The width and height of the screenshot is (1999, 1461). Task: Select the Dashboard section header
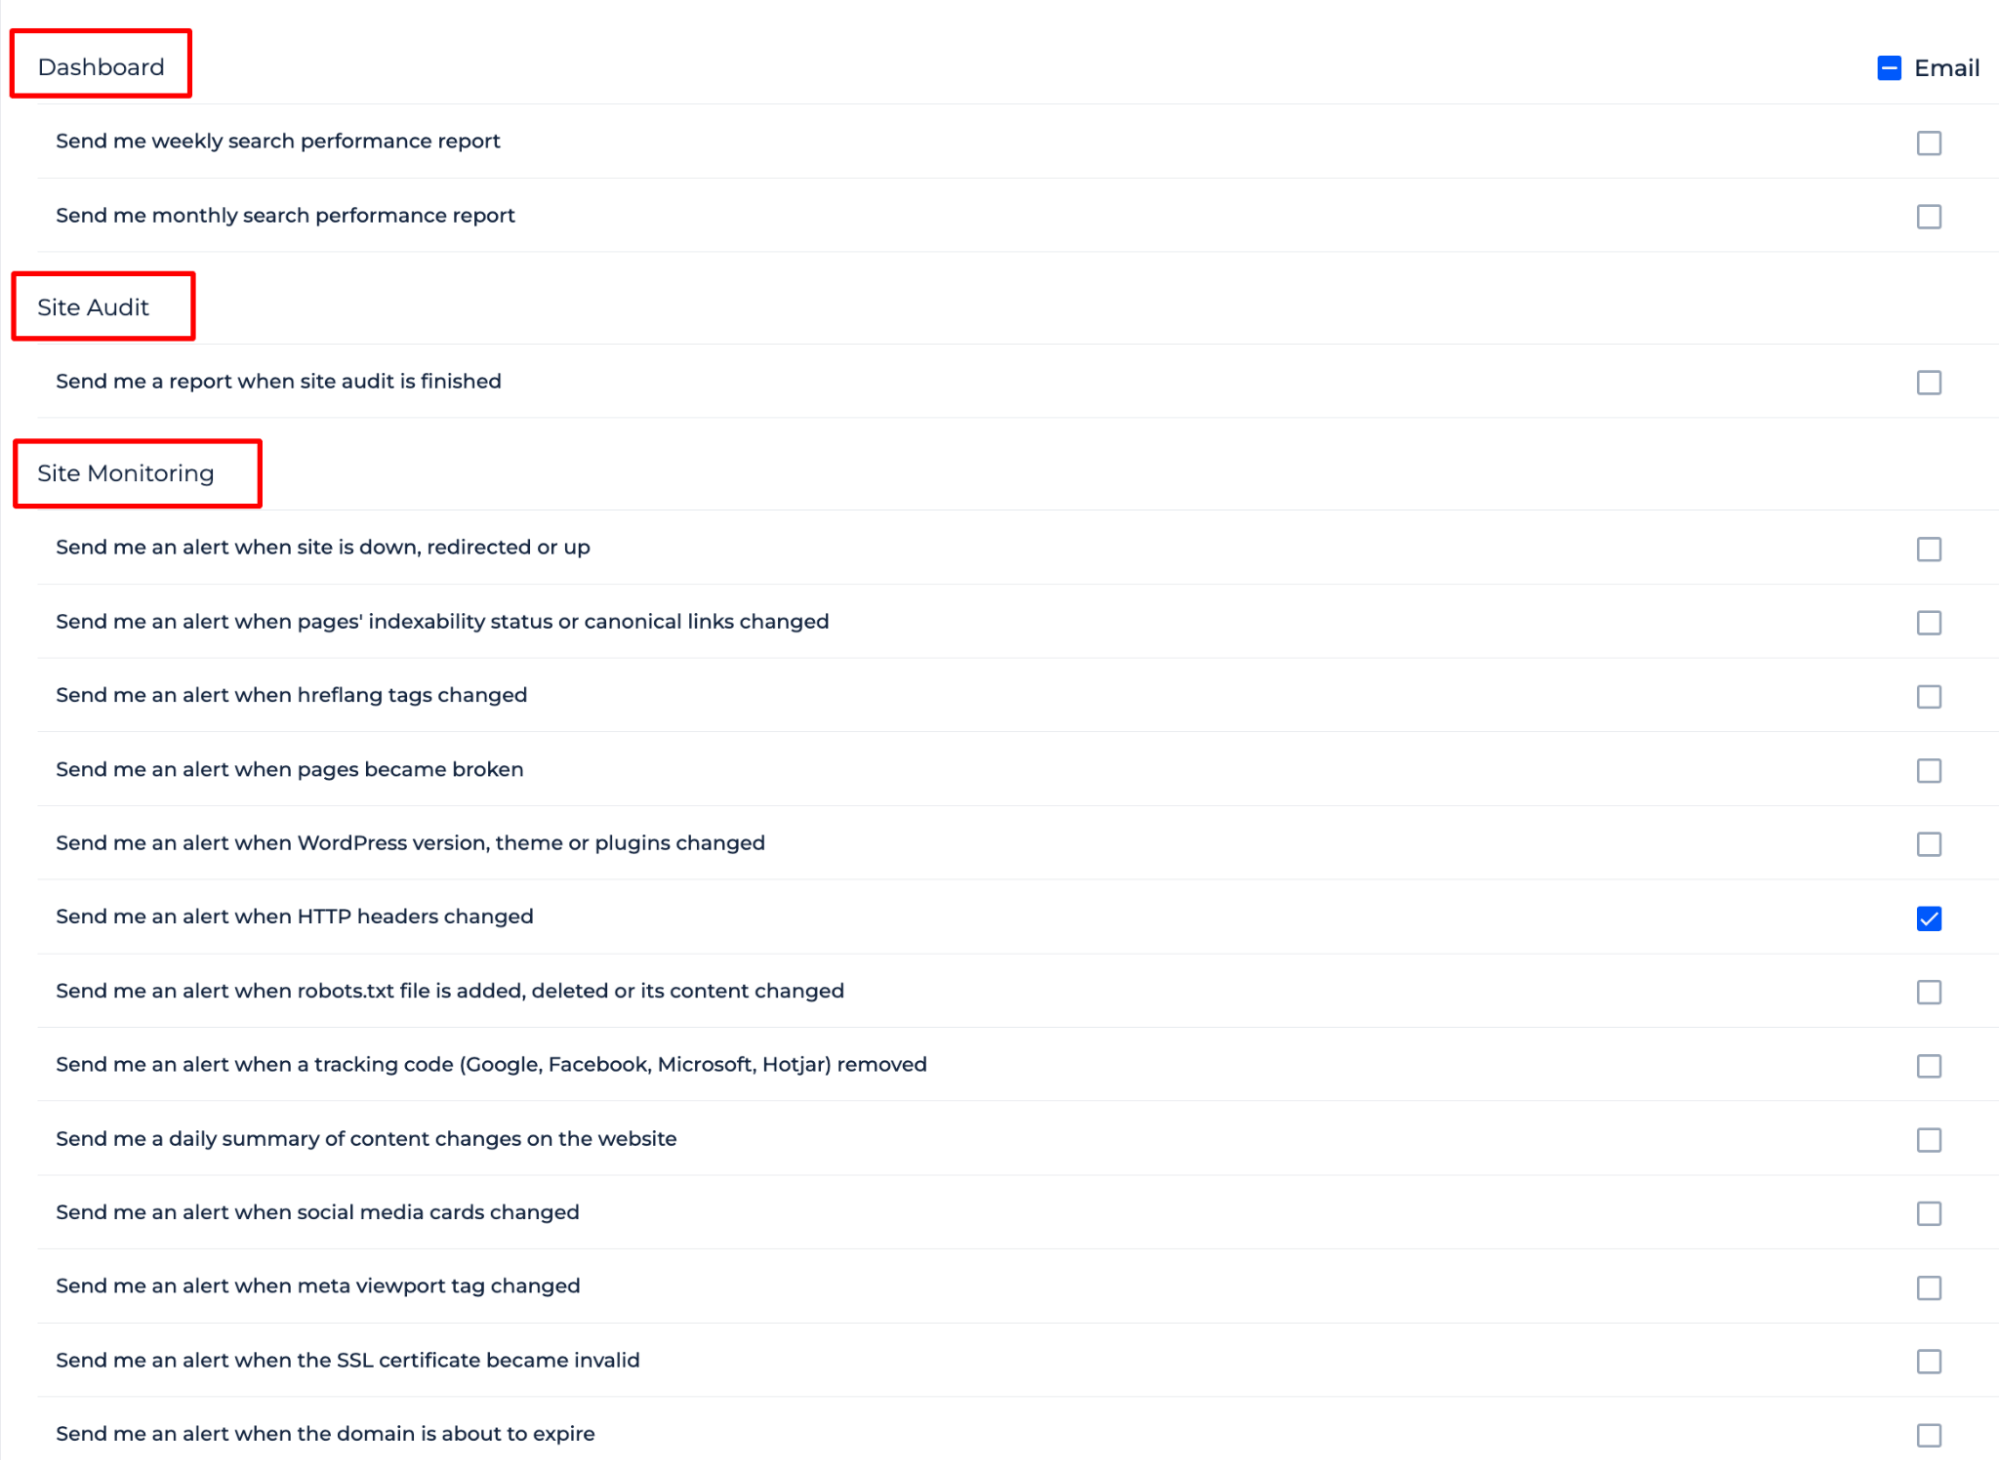coord(101,65)
